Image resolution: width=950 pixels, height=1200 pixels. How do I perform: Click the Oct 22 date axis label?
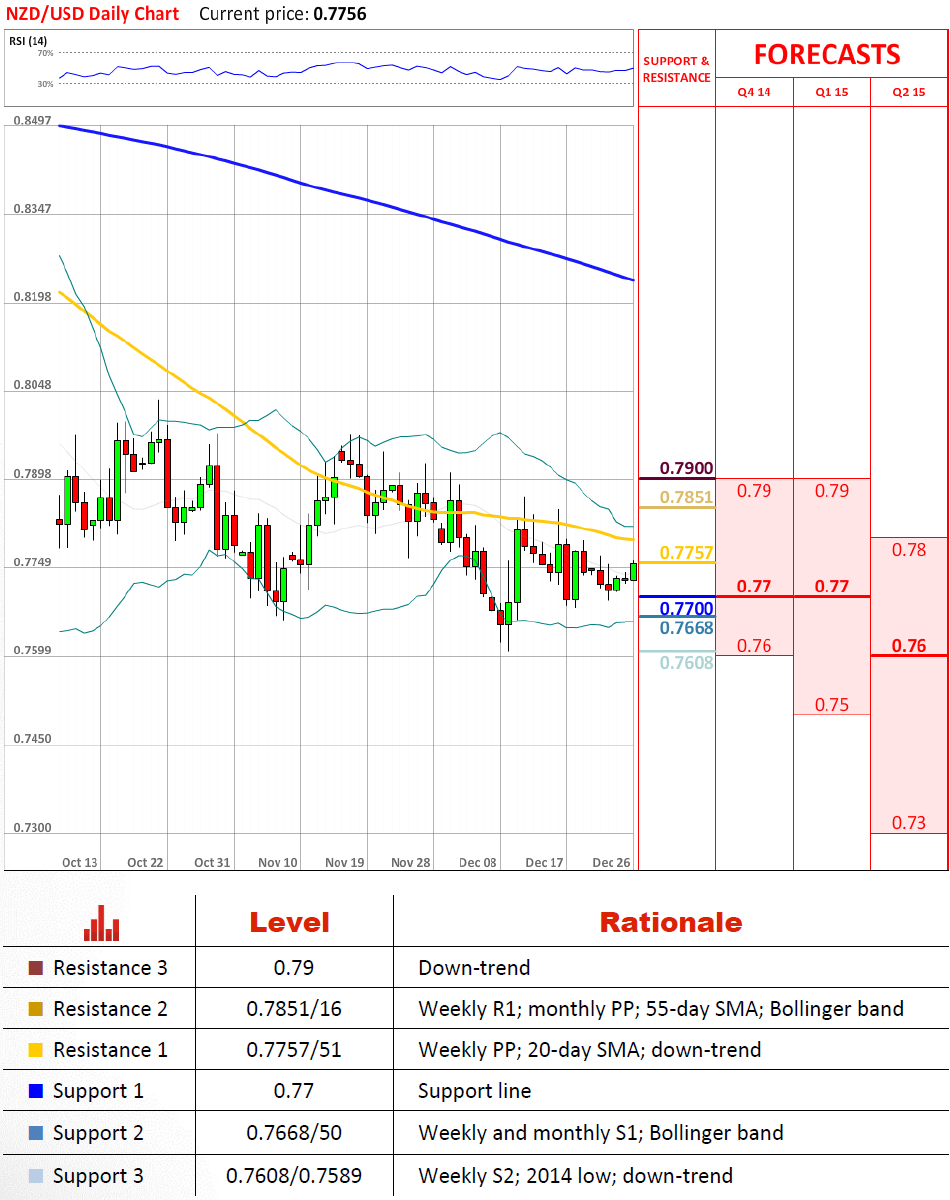(x=145, y=862)
